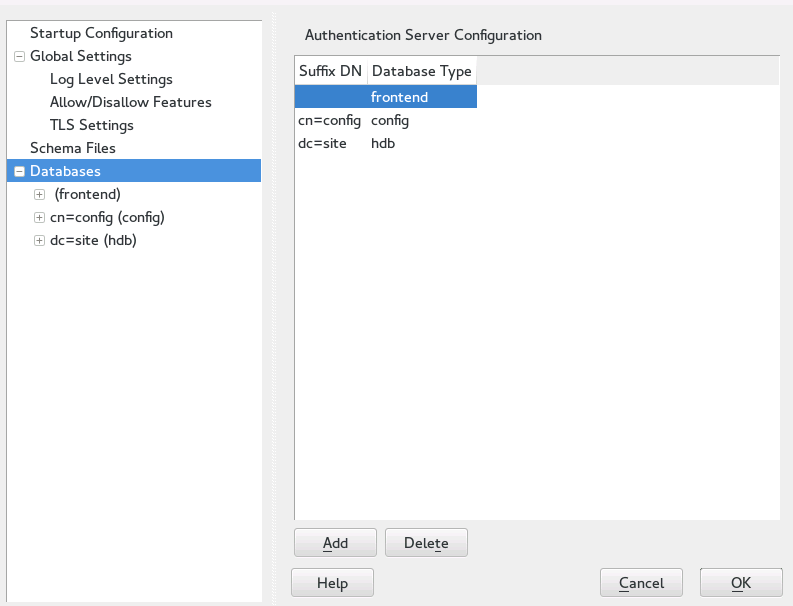
Task: Select Startup Configuration in the tree
Action: [x=101, y=34]
